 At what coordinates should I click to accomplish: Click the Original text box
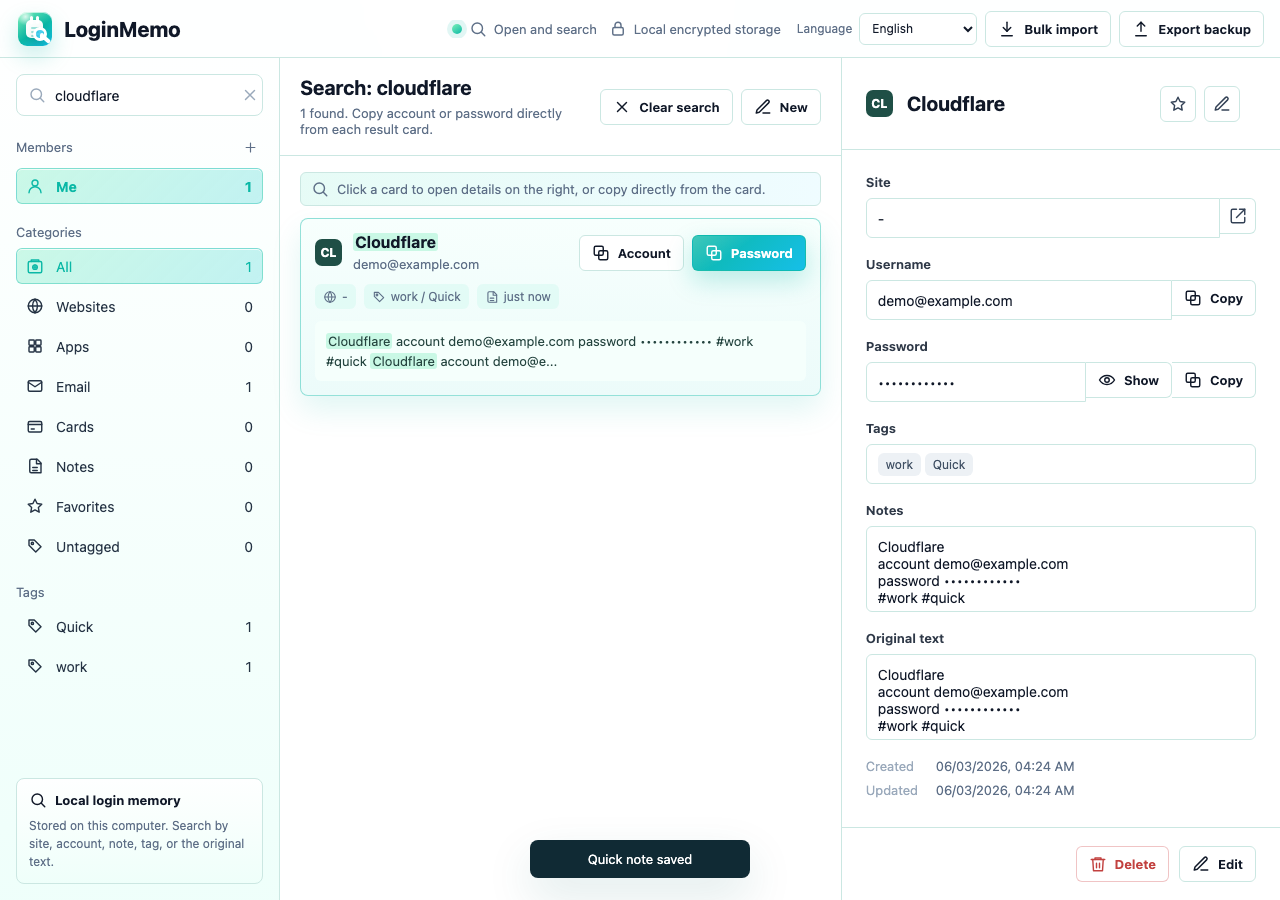pyautogui.click(x=1060, y=697)
